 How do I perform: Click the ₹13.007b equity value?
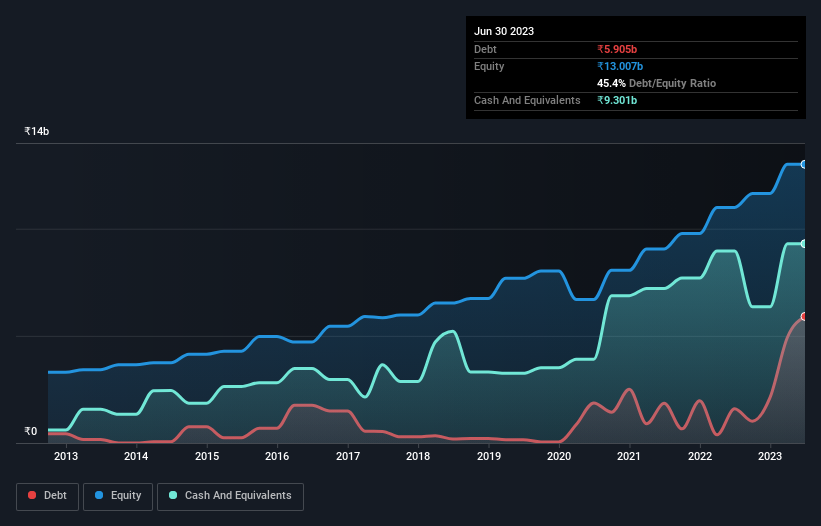620,66
